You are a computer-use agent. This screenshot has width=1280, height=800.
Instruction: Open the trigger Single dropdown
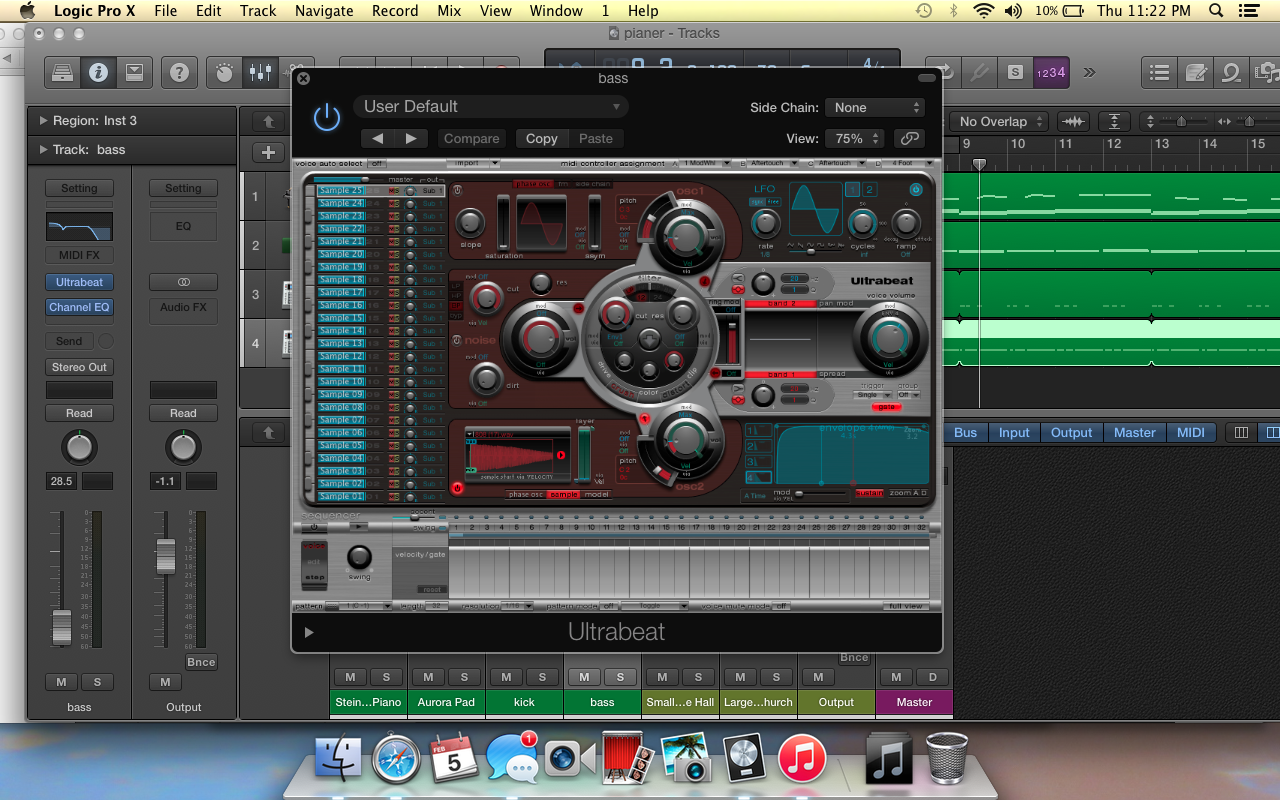click(x=872, y=395)
